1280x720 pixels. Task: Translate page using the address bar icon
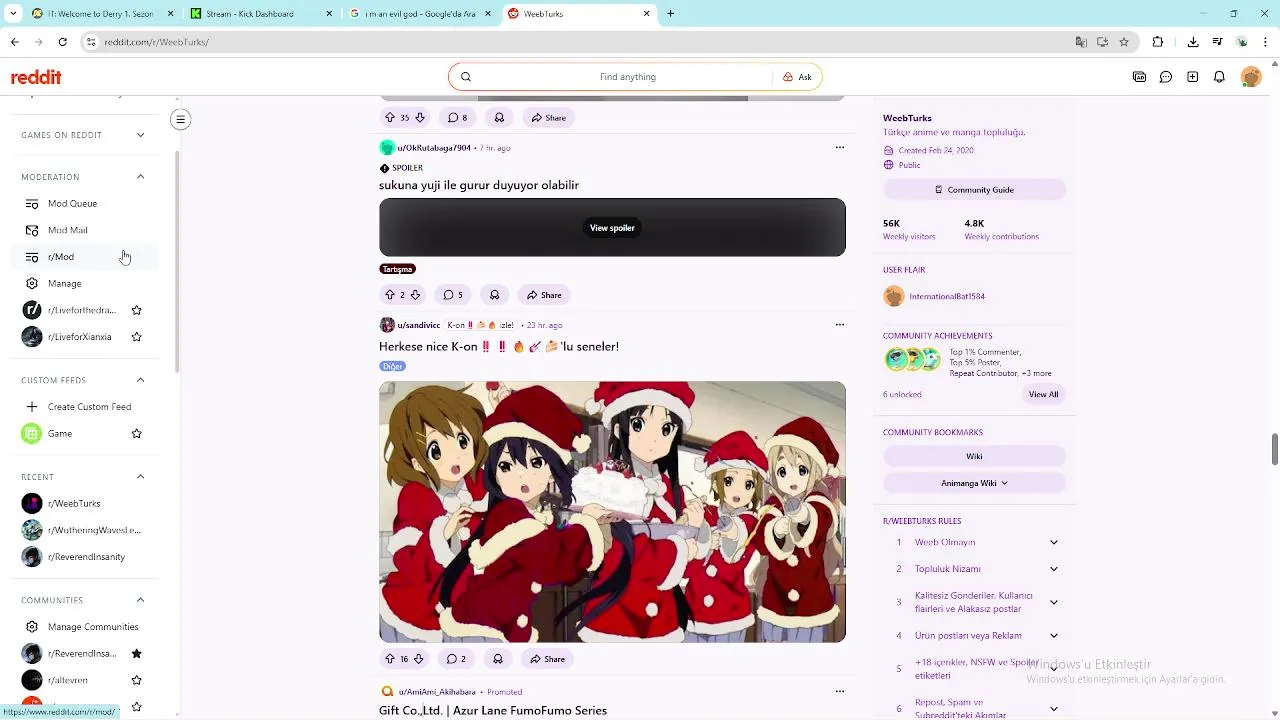[x=1081, y=42]
